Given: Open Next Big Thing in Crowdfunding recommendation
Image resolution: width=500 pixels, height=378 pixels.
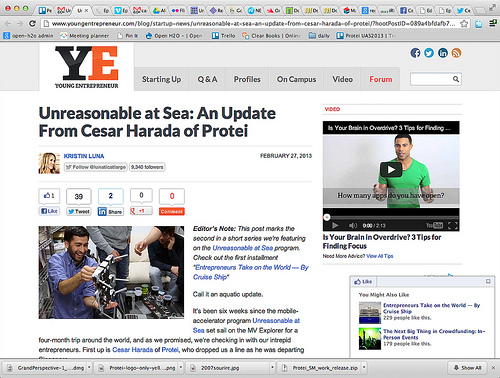Looking at the screenshot, I should 434,334.
